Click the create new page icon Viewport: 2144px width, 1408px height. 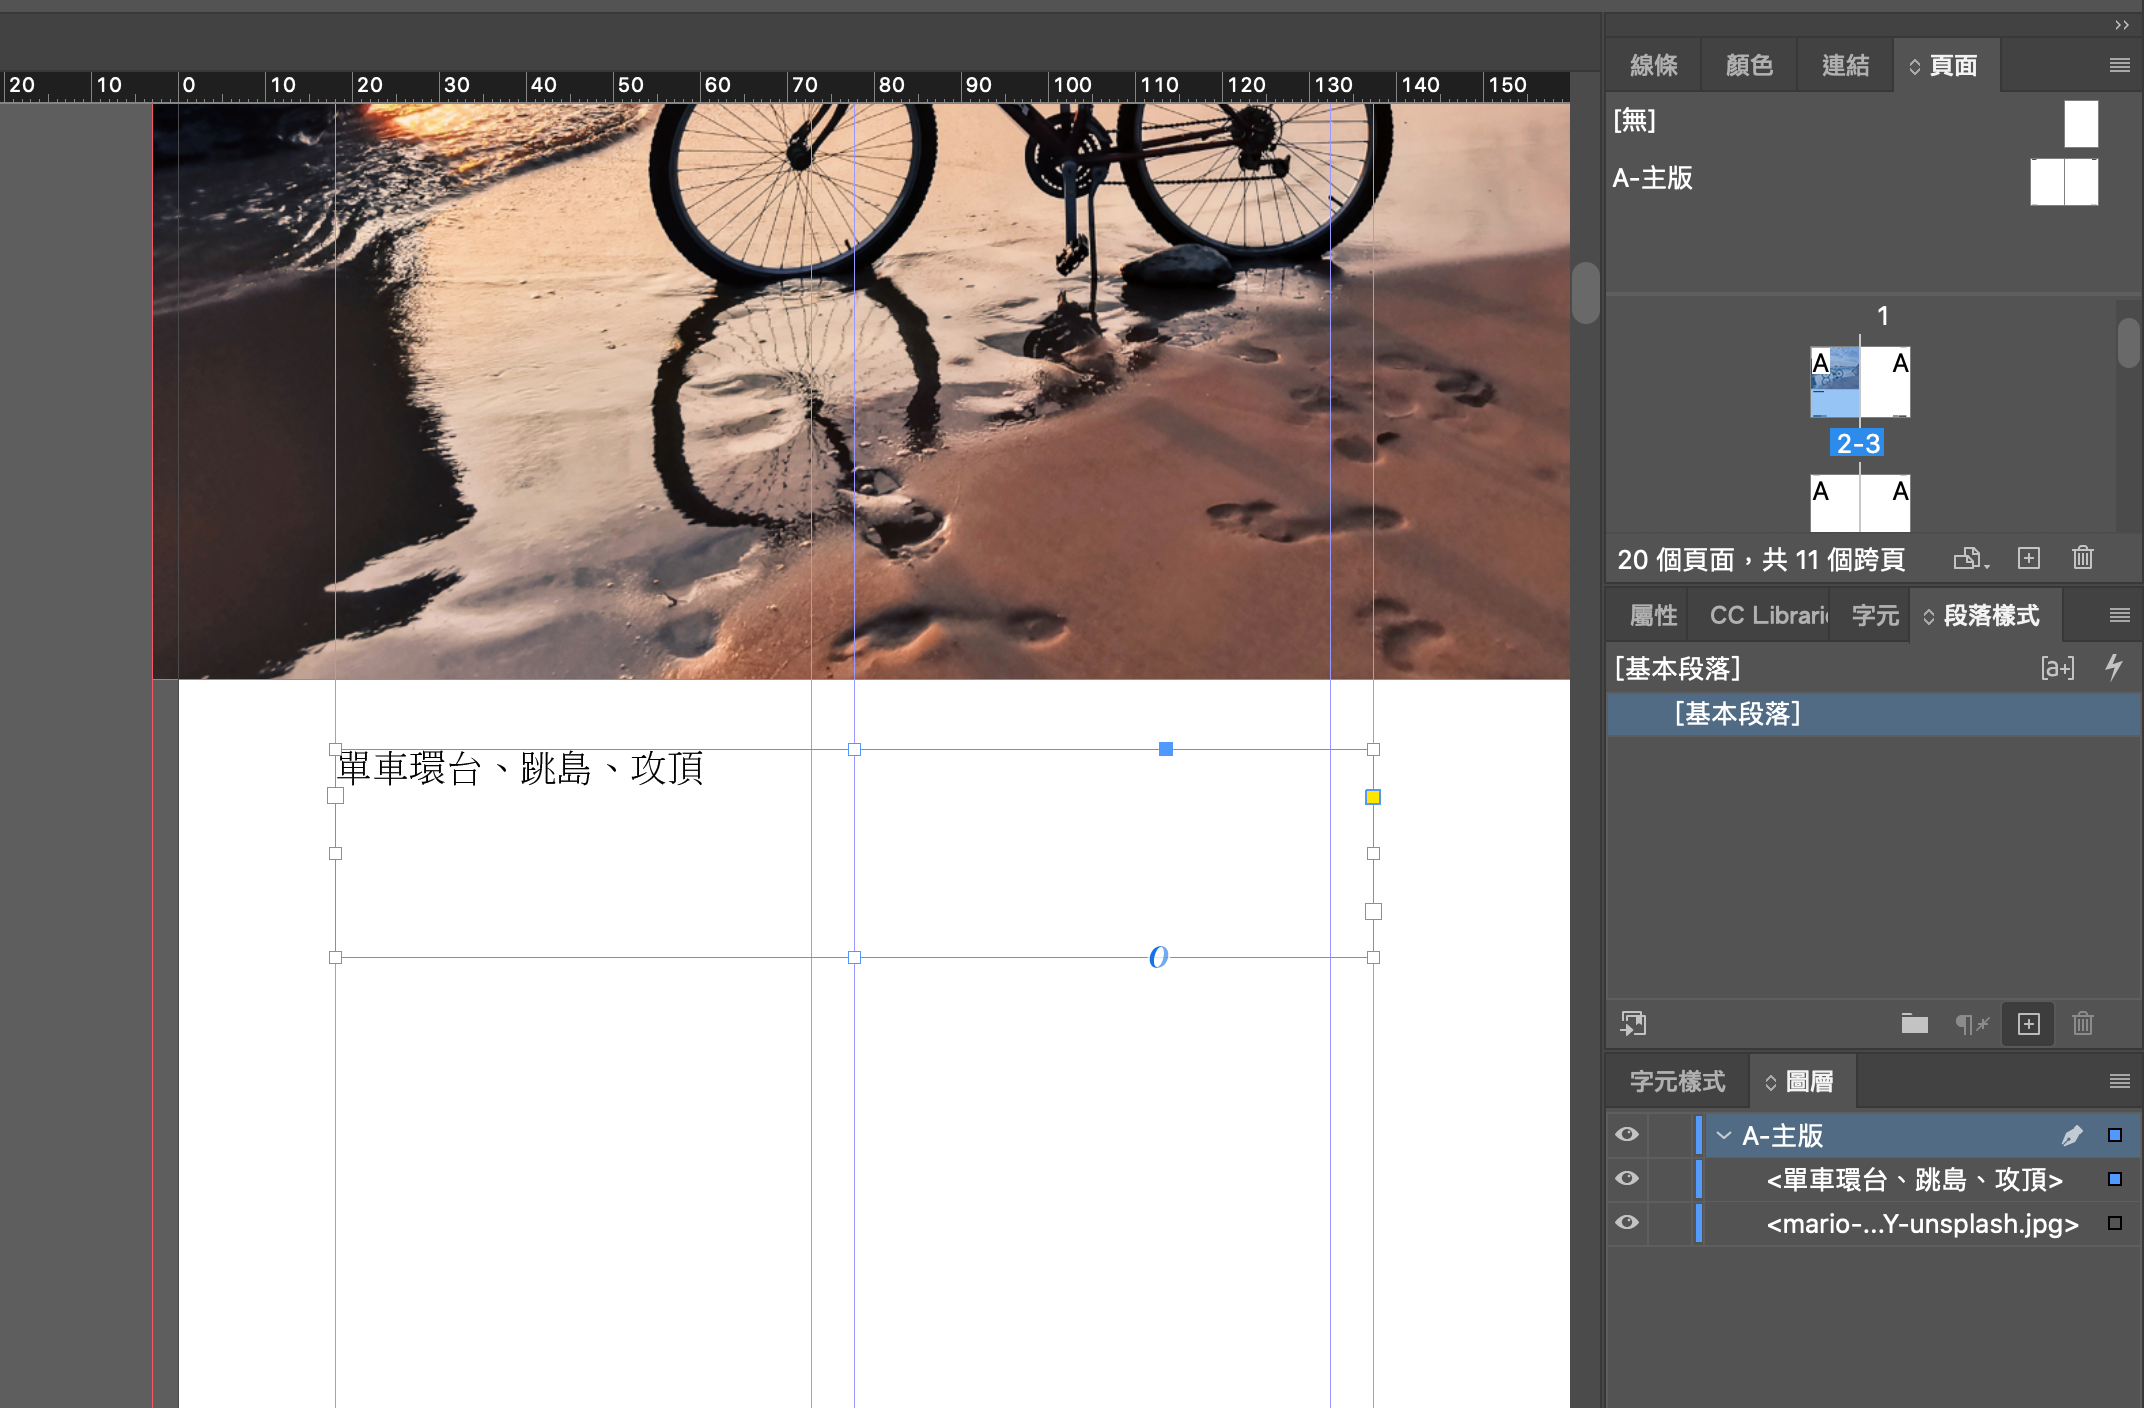point(2028,558)
